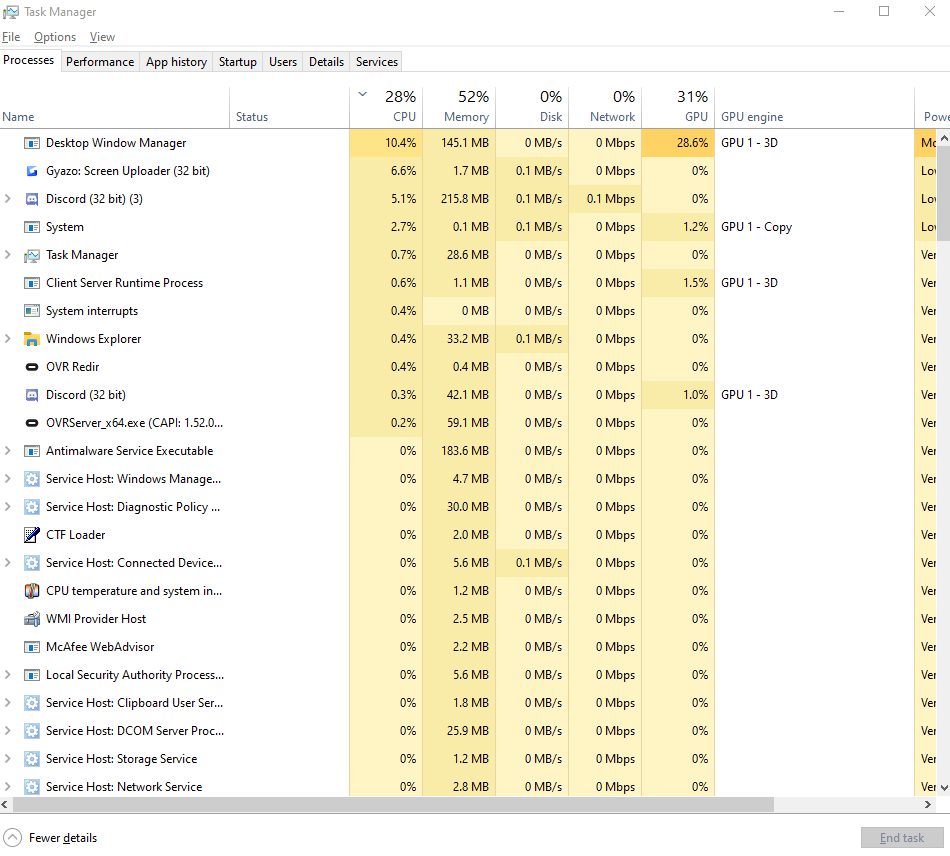The image size is (950, 856).
Task: Click the Gyazo Screen Uploader icon
Action: 31,171
